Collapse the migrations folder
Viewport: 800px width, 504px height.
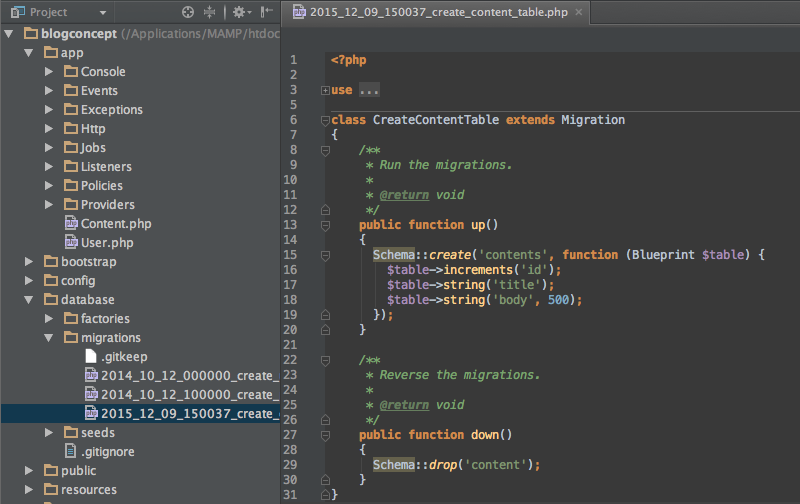coord(49,338)
